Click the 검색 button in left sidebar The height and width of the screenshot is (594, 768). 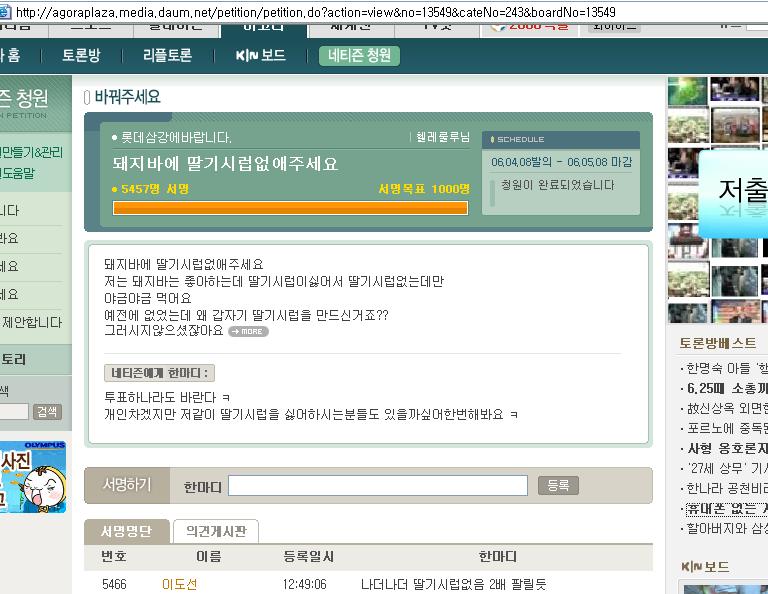click(x=47, y=411)
